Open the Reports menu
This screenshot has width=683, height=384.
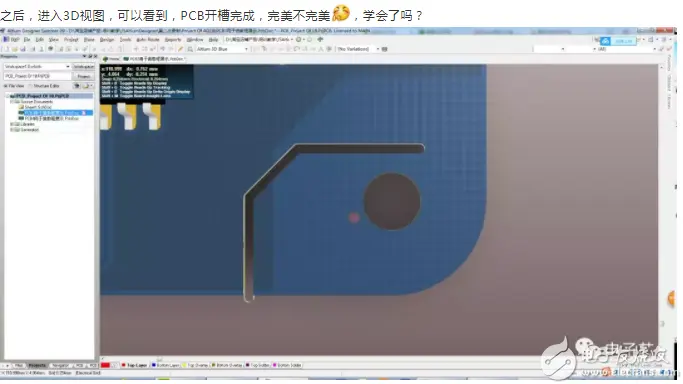pos(172,40)
